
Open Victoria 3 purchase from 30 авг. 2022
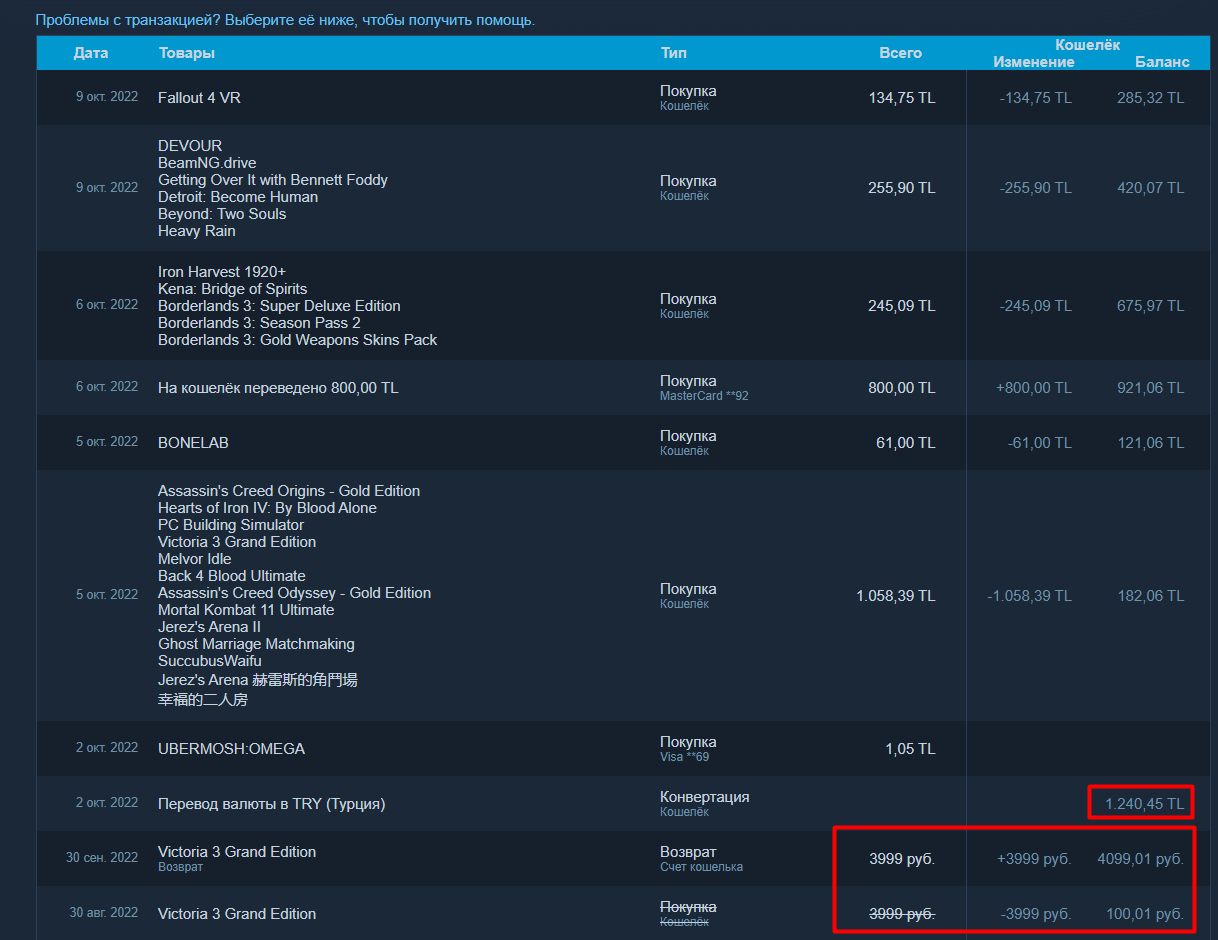coord(621,913)
